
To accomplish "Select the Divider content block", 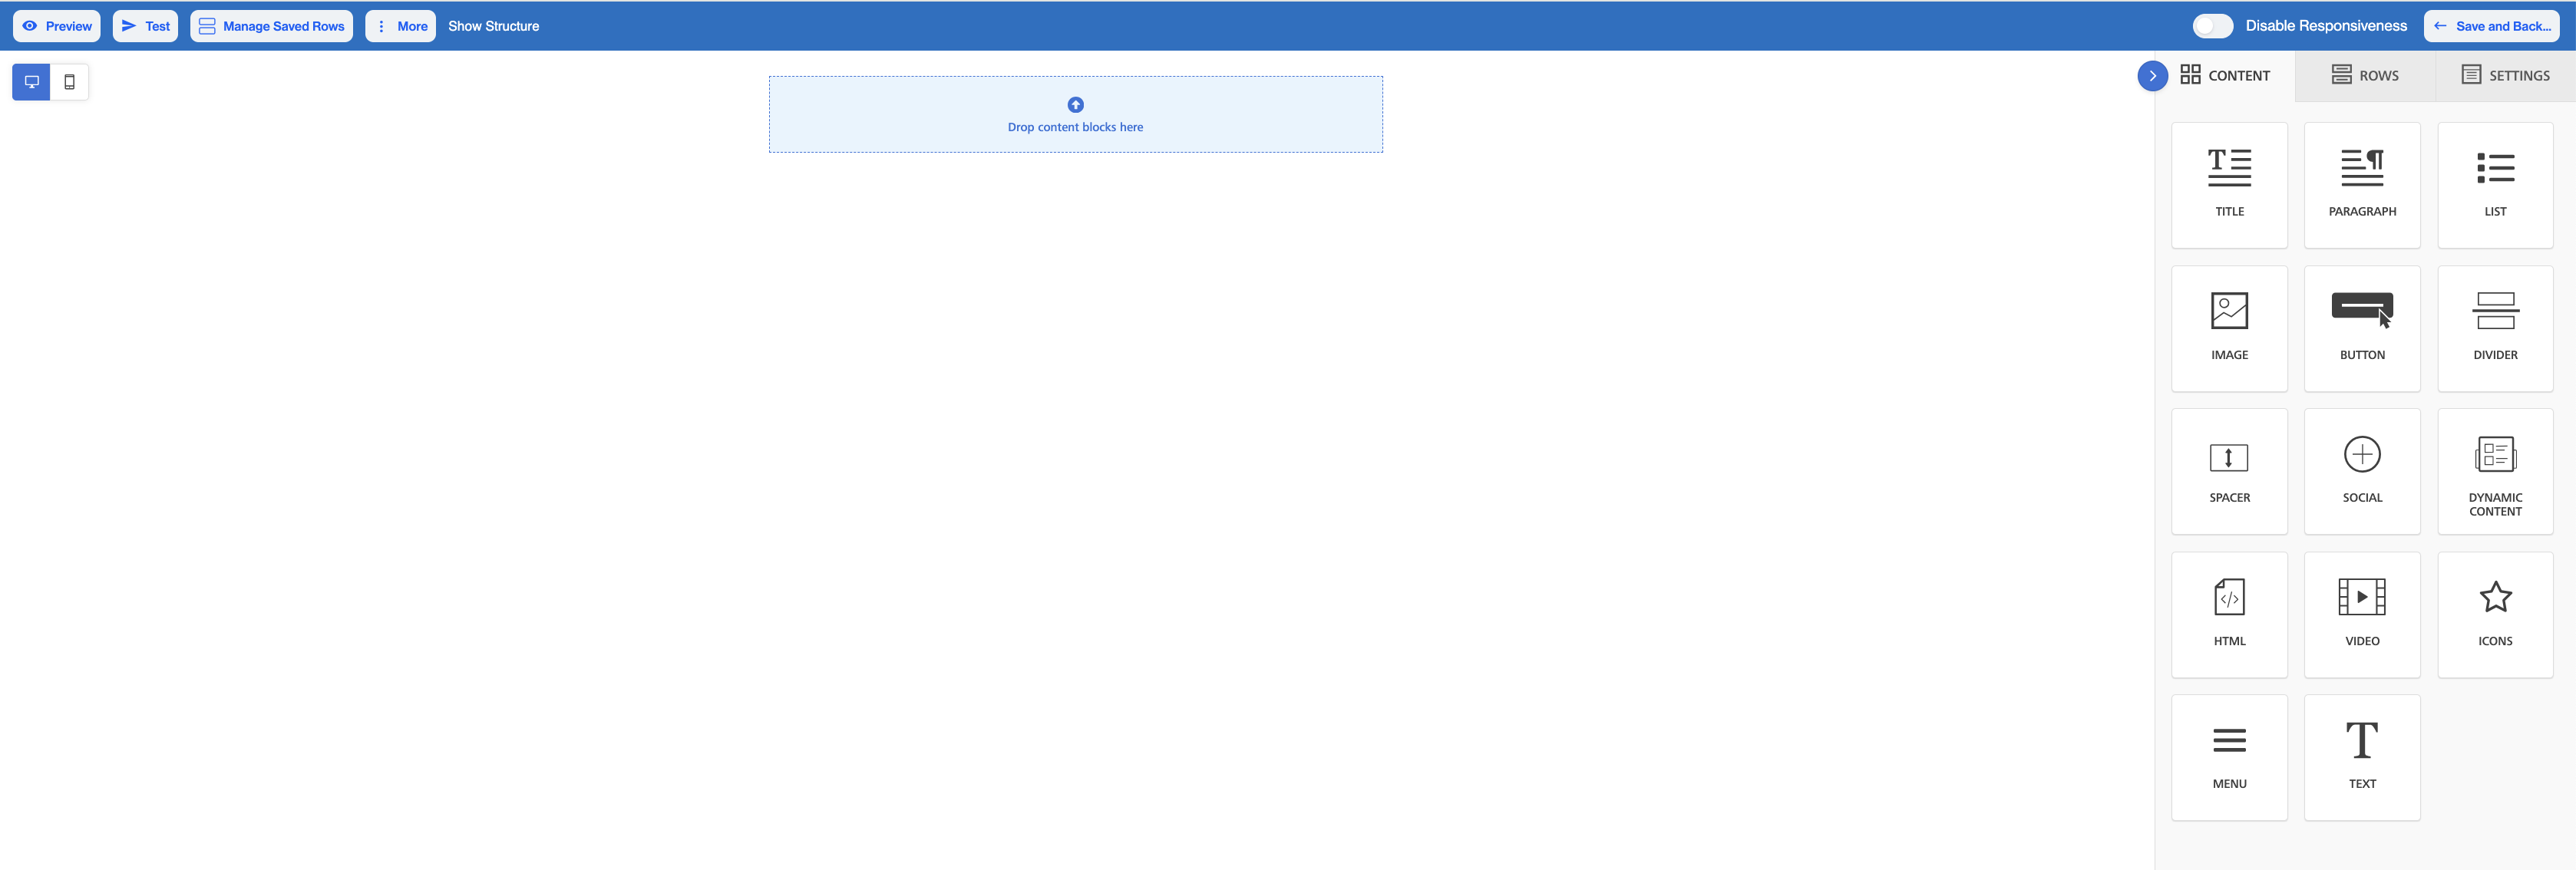I will pyautogui.click(x=2495, y=328).
